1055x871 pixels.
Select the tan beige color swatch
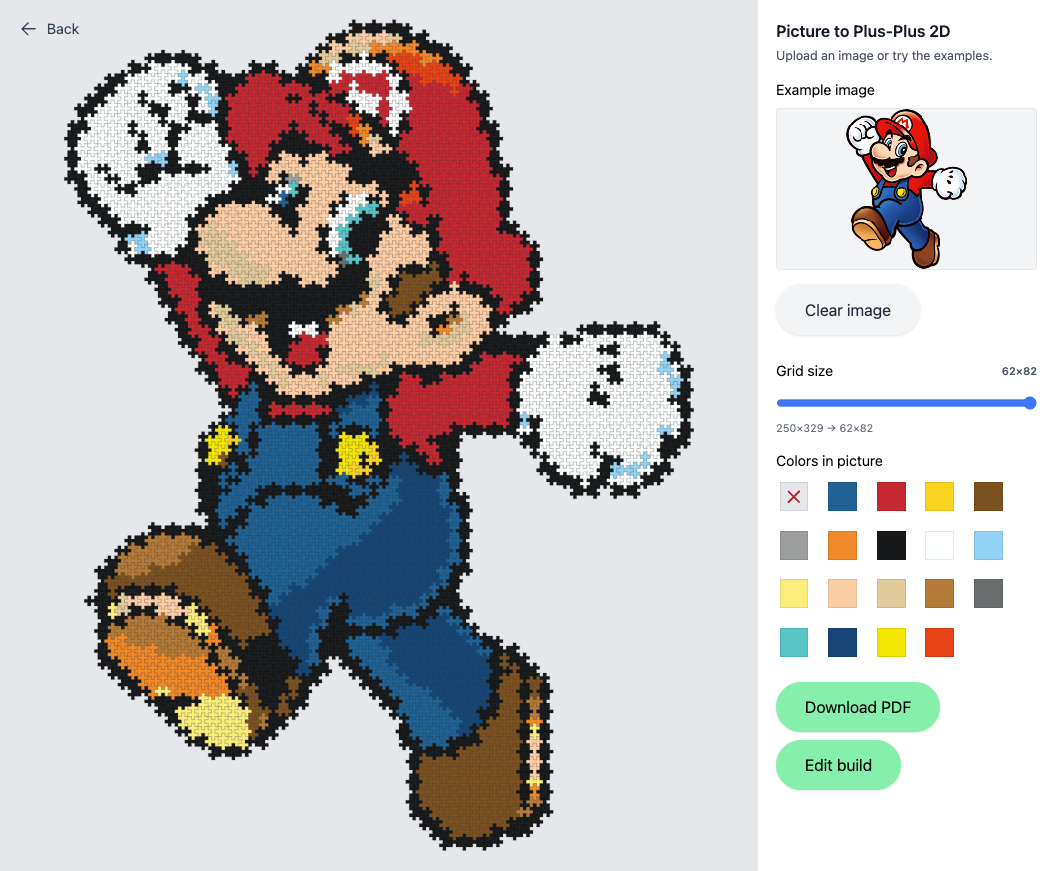(892, 593)
